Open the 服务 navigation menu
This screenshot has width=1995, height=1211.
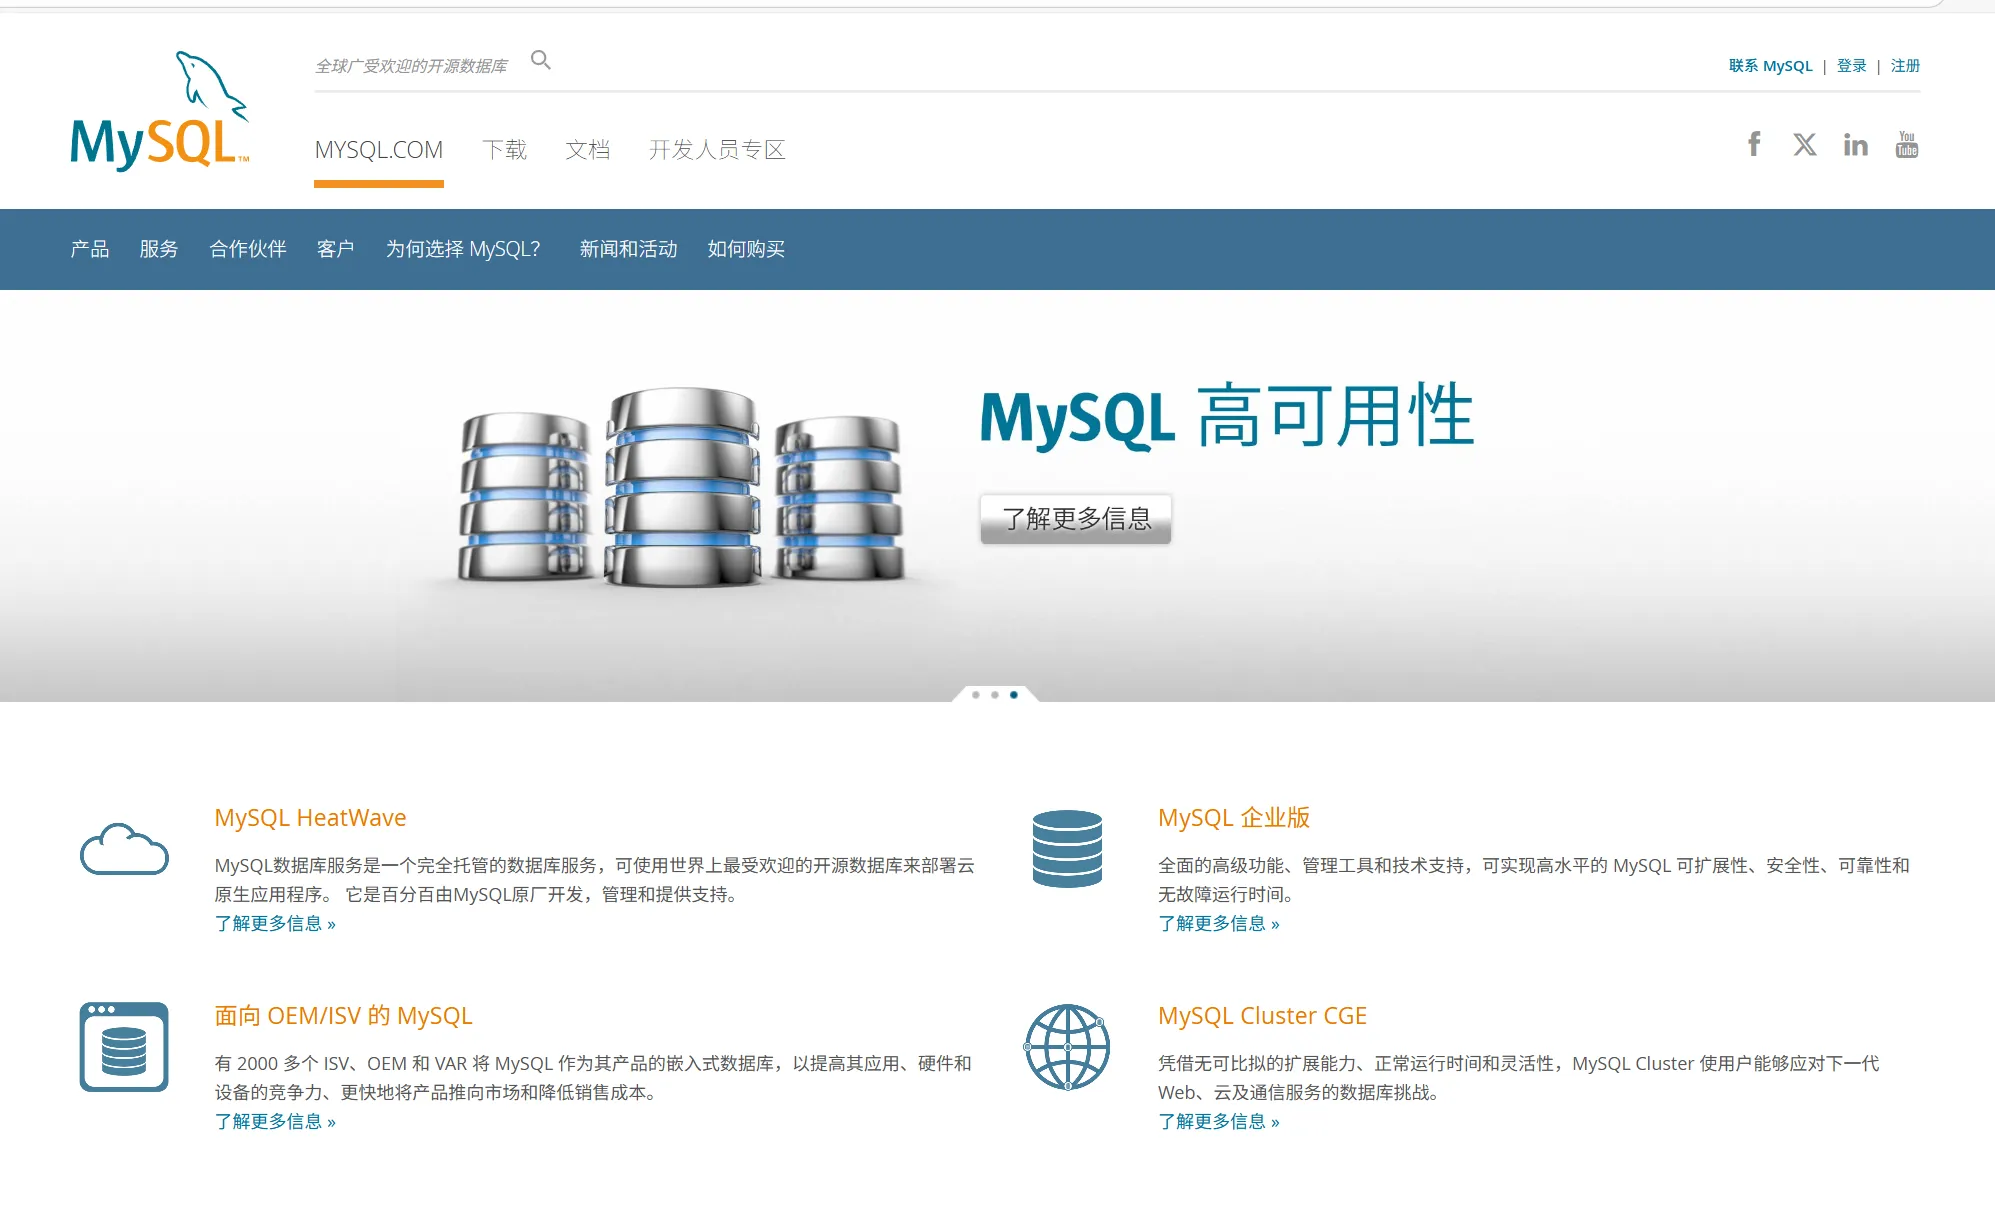(x=159, y=249)
